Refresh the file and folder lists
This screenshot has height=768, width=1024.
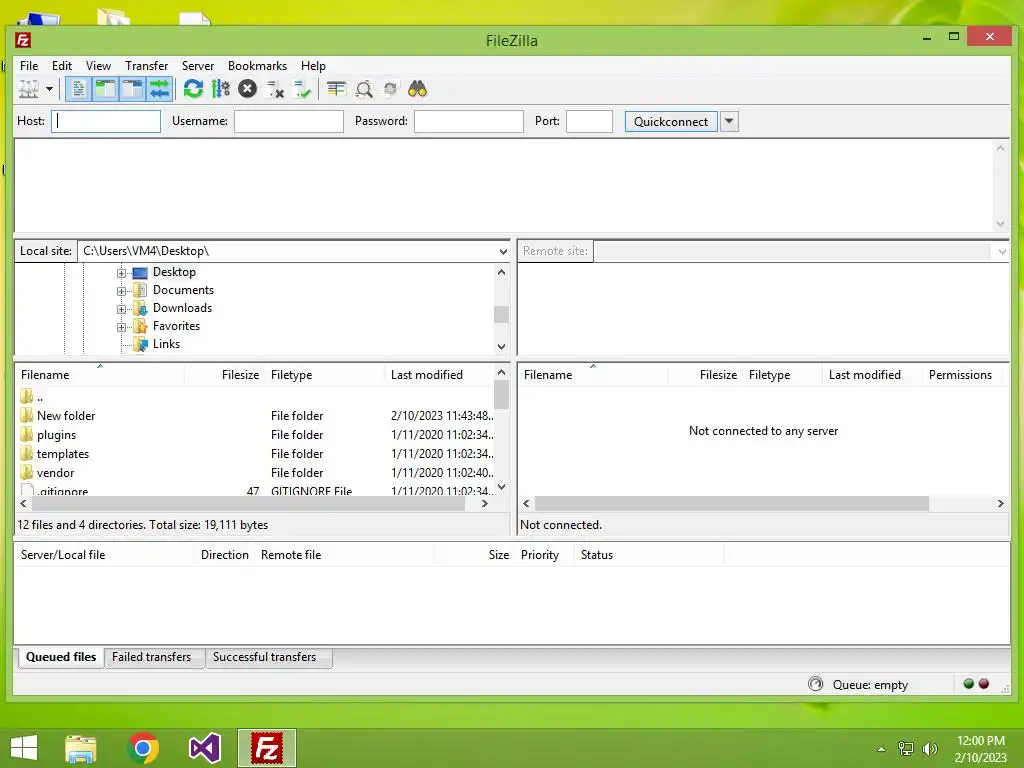(x=193, y=89)
